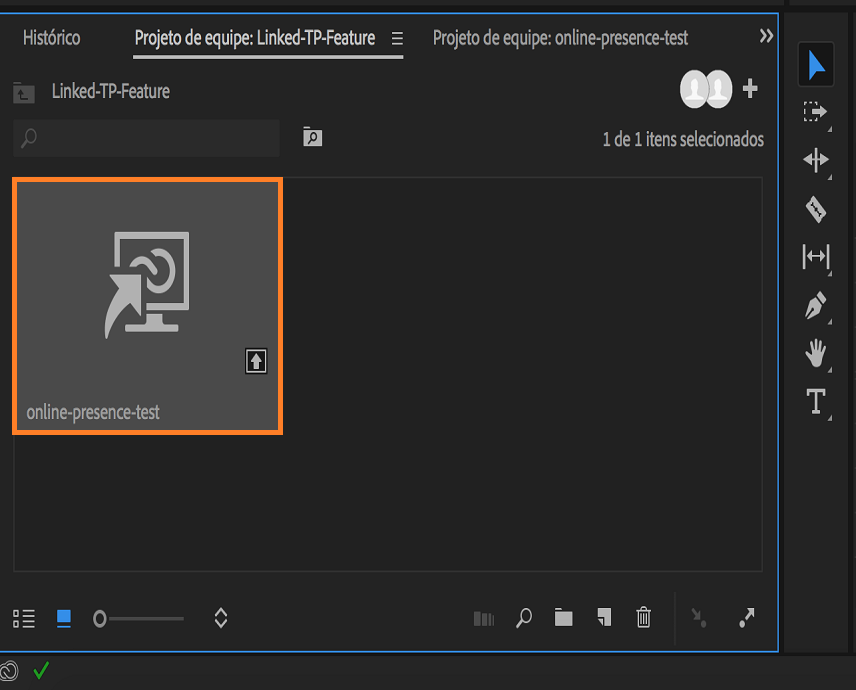The image size is (856, 690).
Task: Toggle Freeform View layout
Action: [483, 618]
